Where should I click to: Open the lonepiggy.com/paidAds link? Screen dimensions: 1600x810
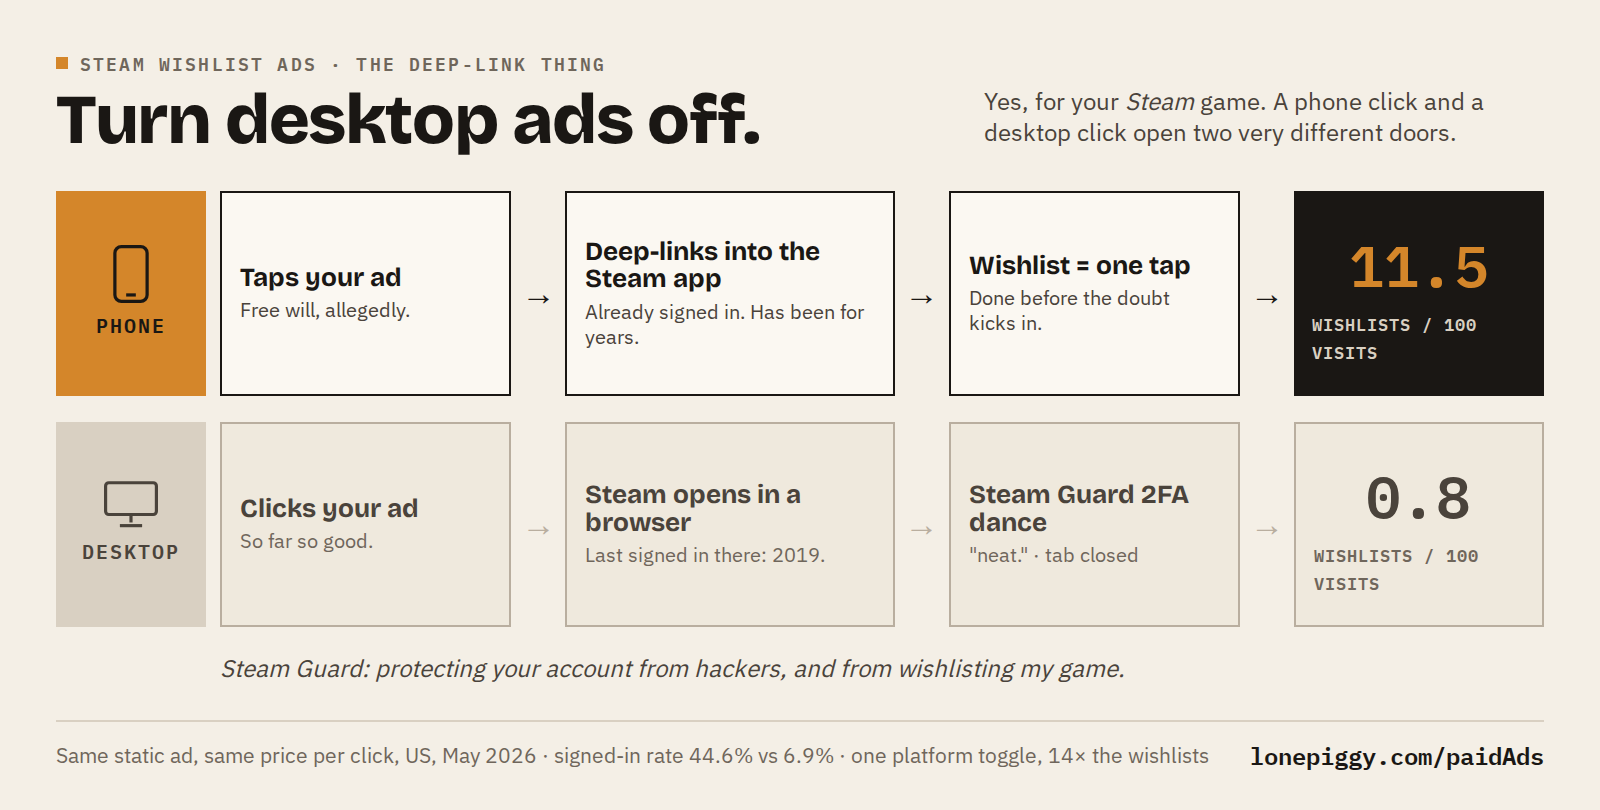tap(1396, 757)
